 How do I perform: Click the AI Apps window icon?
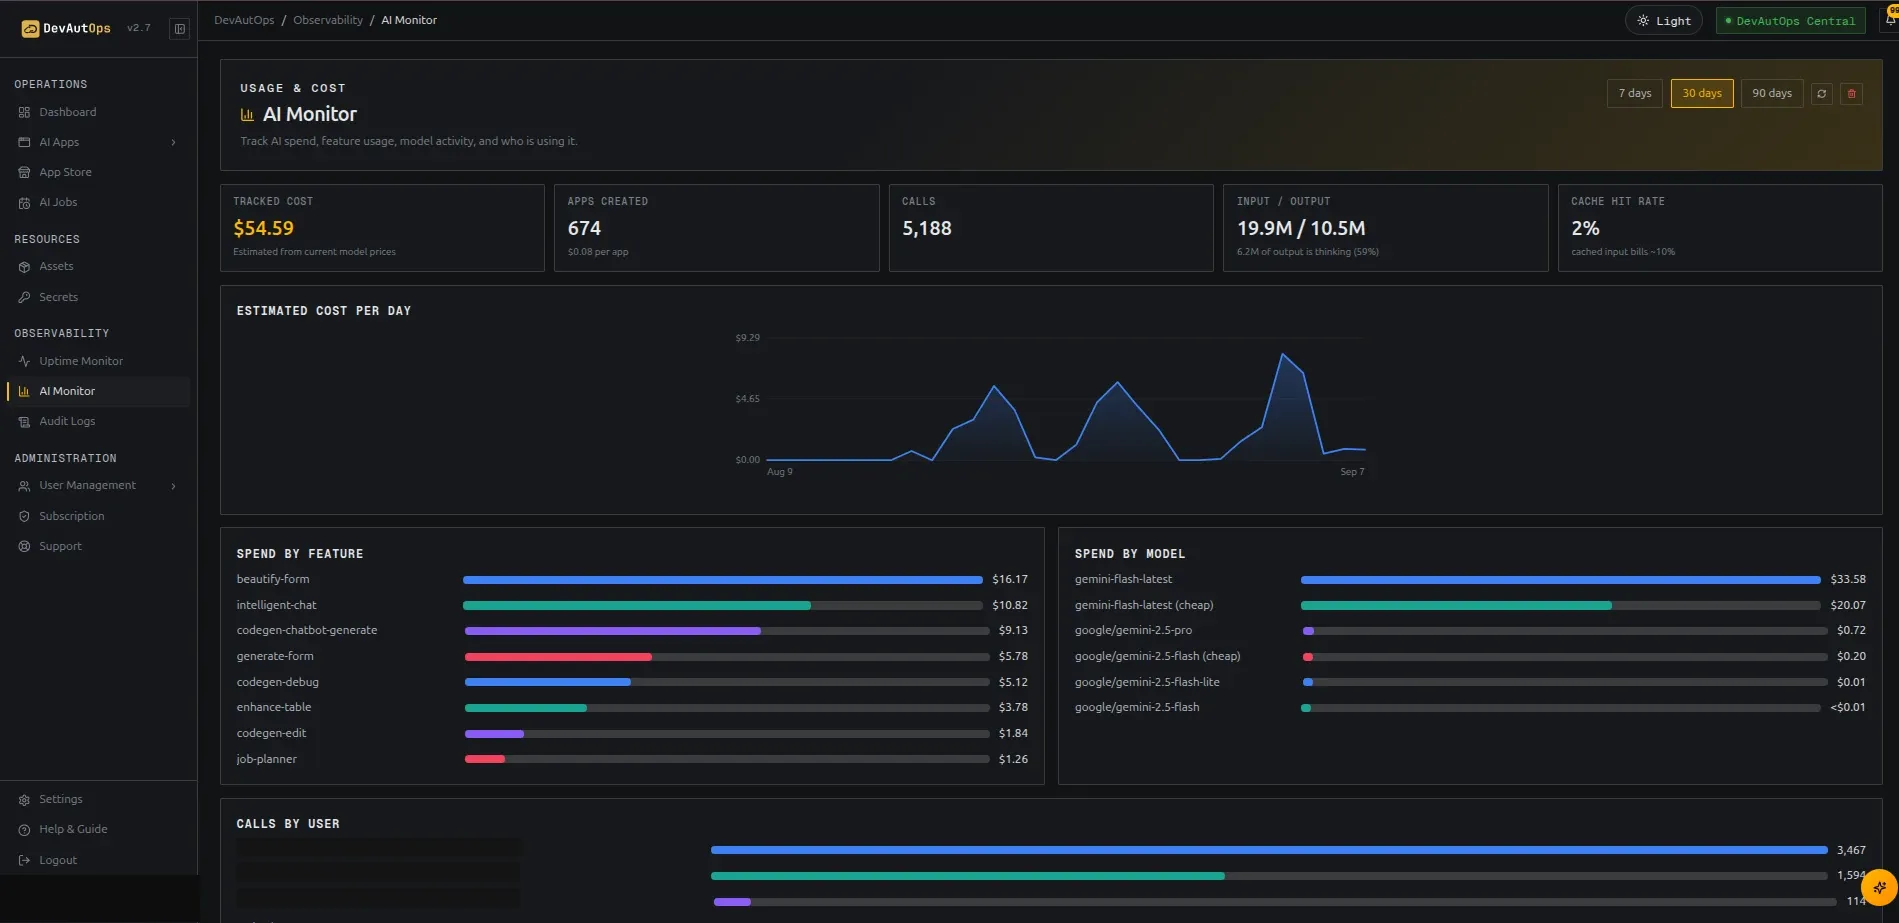pos(24,143)
